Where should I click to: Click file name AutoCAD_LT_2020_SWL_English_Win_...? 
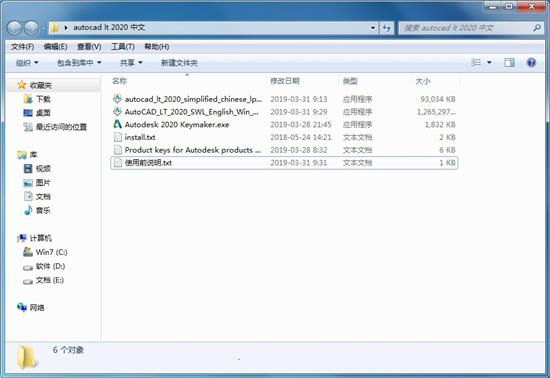[192, 112]
